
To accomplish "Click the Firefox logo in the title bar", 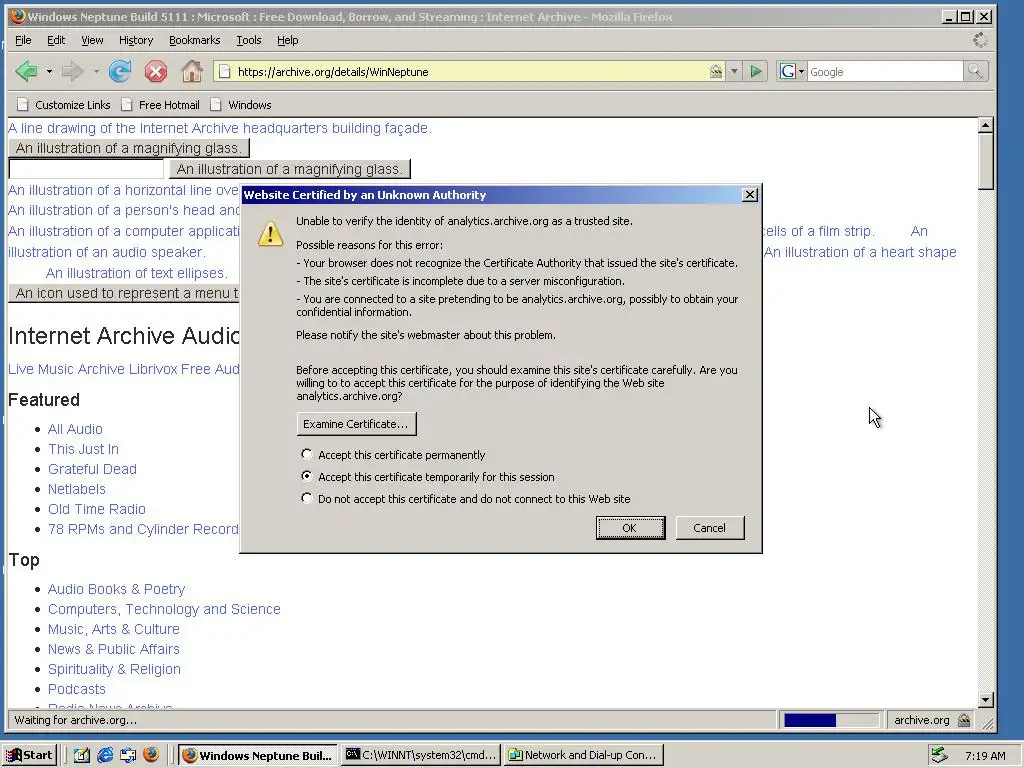I will point(18,16).
